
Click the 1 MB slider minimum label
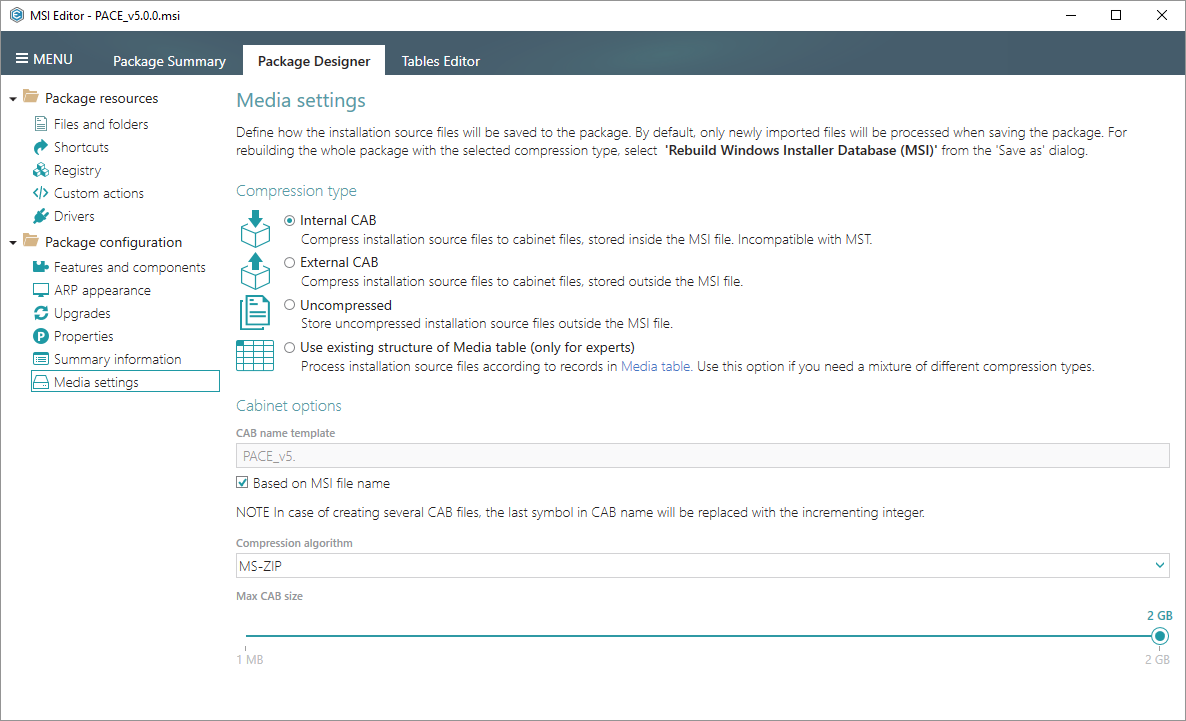250,660
